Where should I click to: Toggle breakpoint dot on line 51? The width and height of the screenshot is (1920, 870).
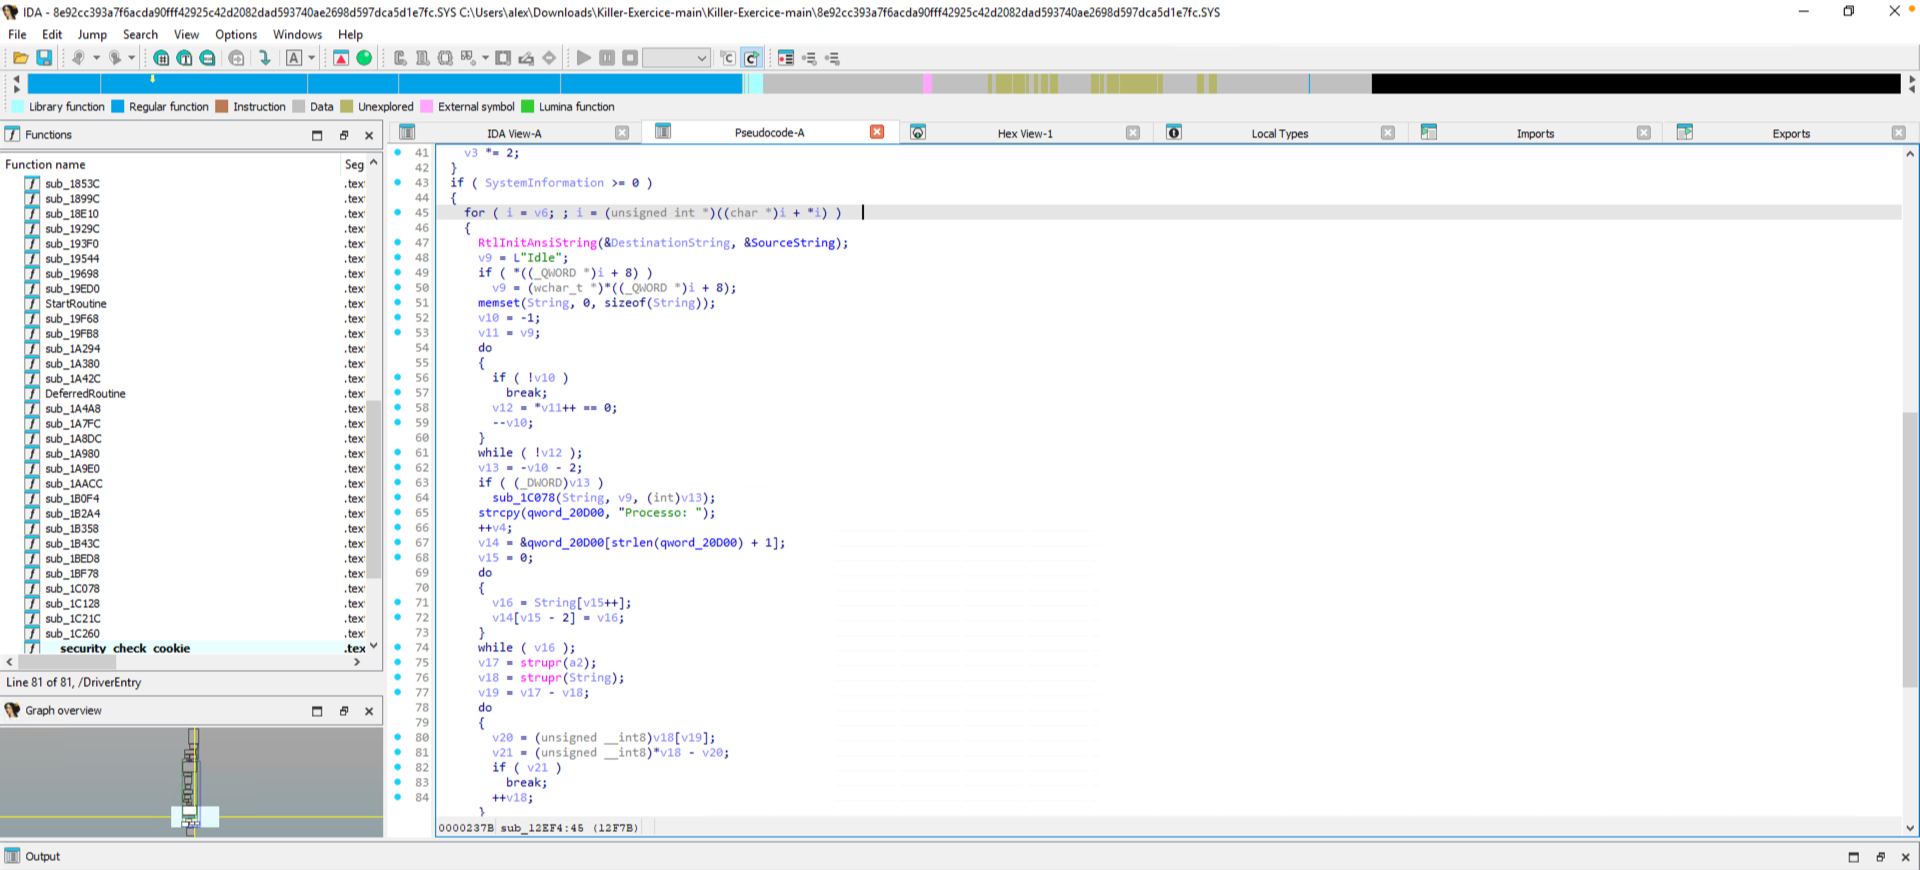398,302
